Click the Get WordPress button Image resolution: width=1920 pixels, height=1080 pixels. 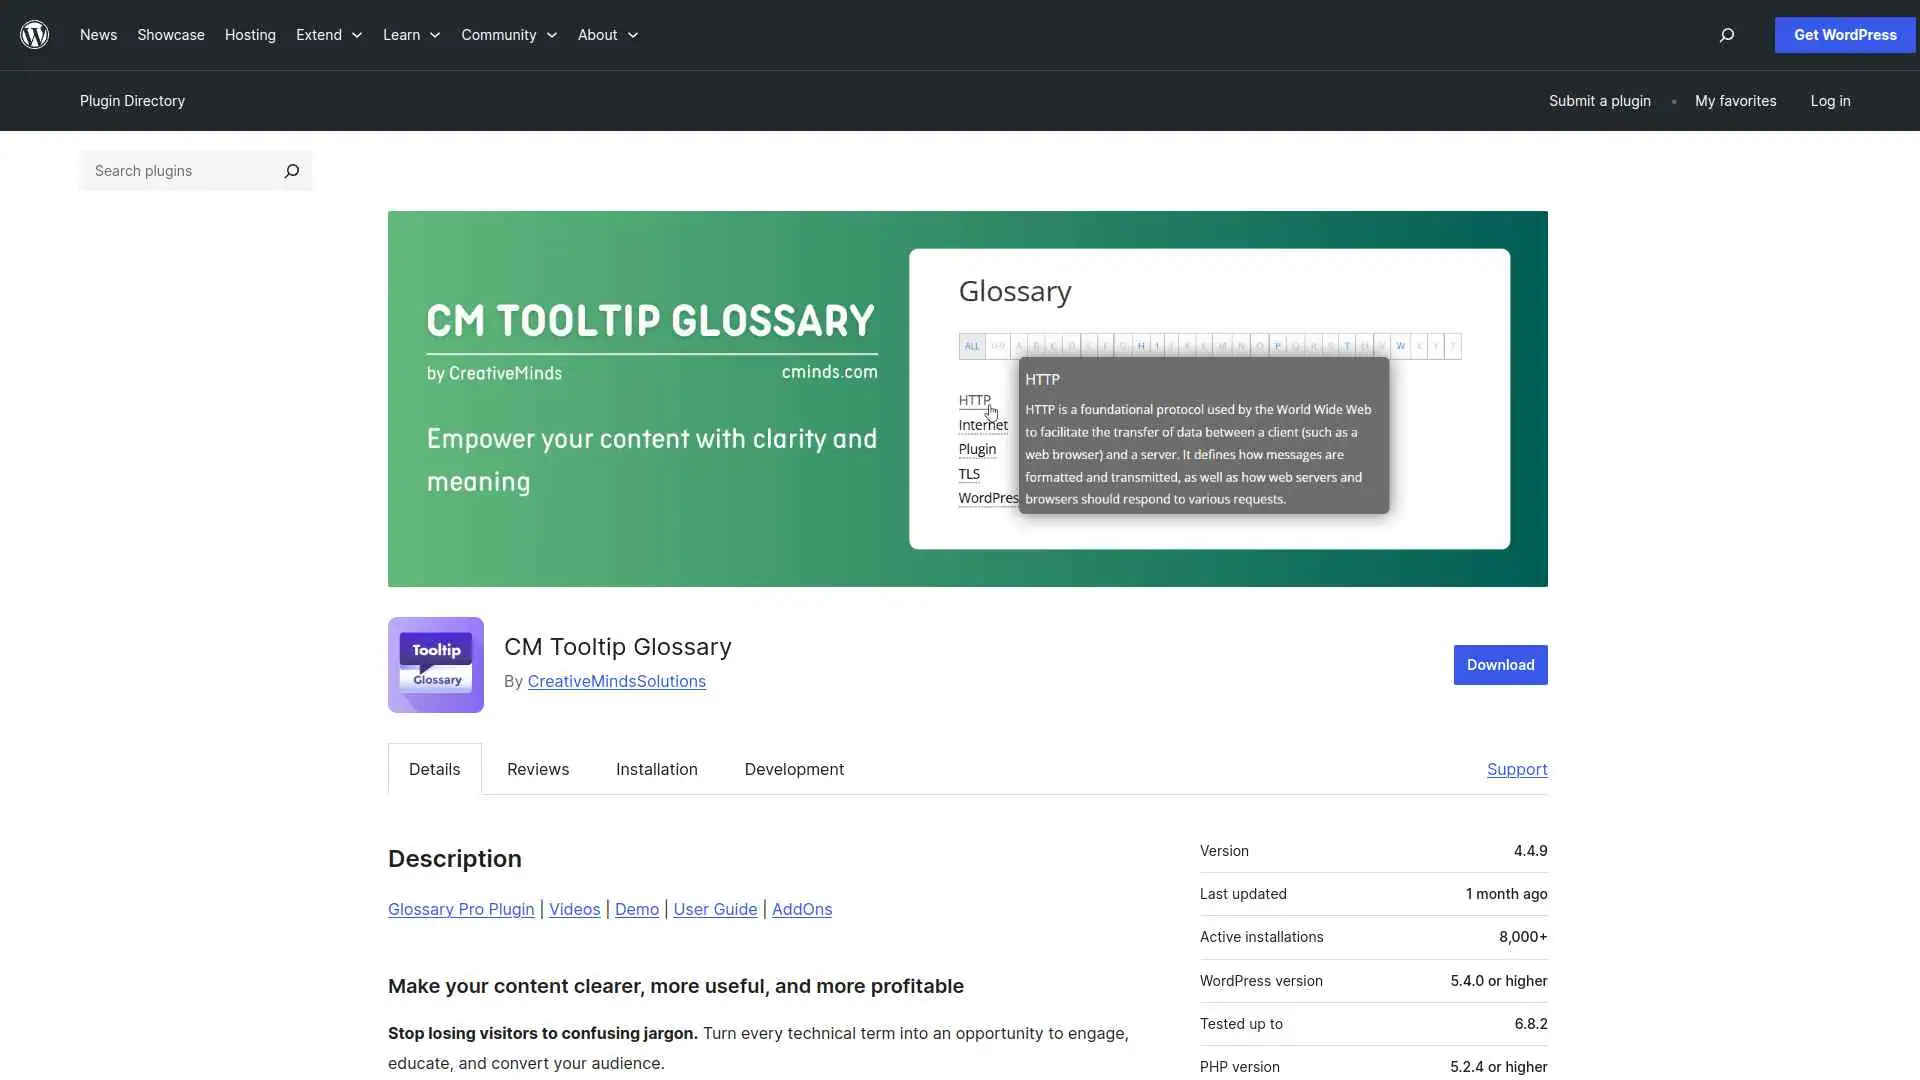[1843, 35]
